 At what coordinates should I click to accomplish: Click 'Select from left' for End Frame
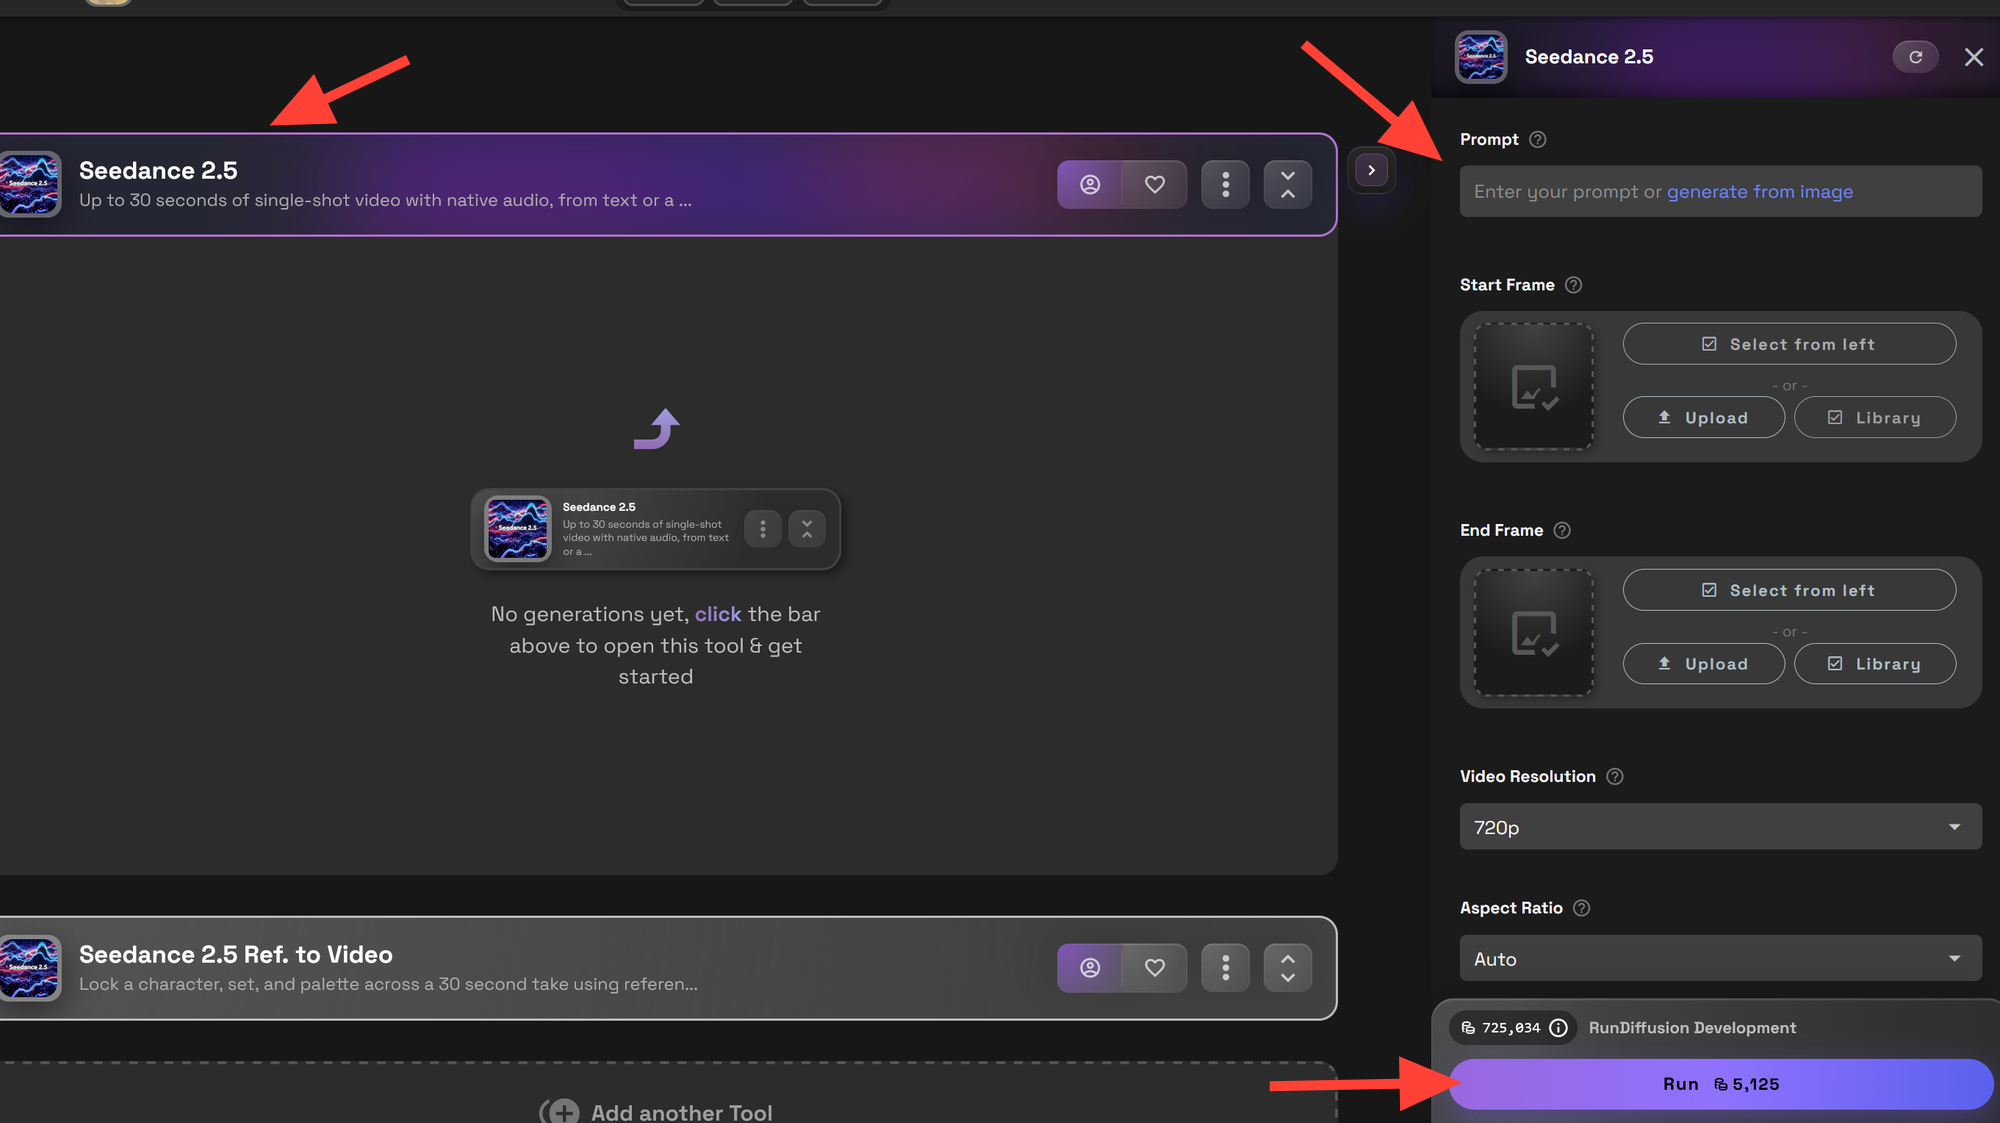point(1789,590)
